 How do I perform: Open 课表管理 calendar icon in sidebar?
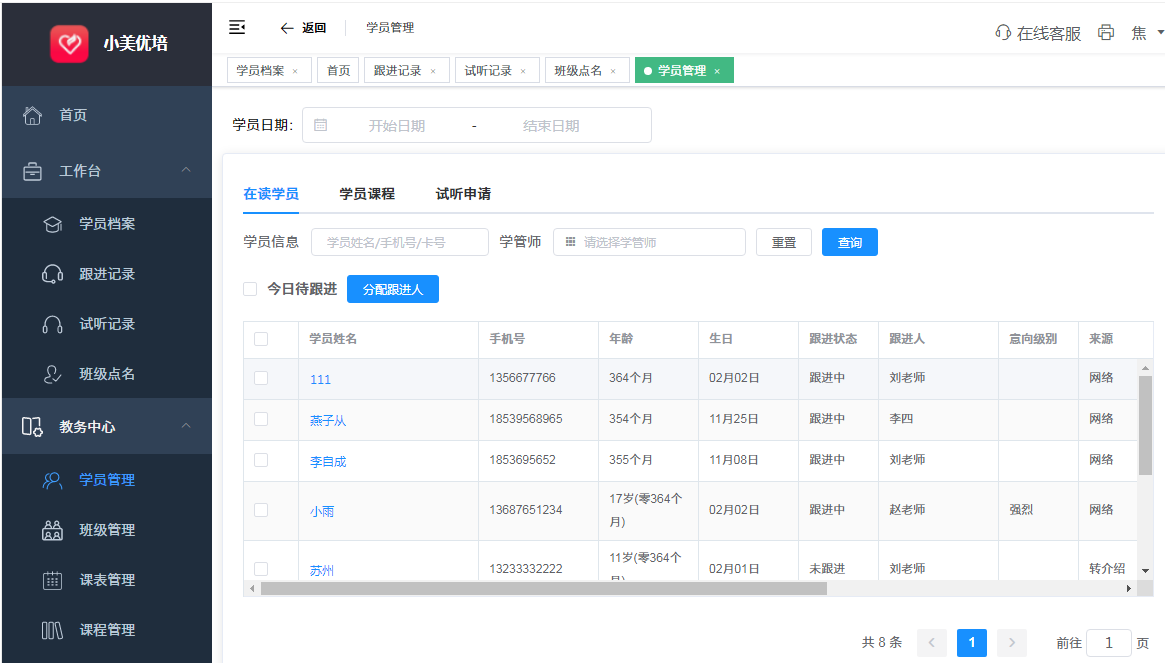(53, 580)
